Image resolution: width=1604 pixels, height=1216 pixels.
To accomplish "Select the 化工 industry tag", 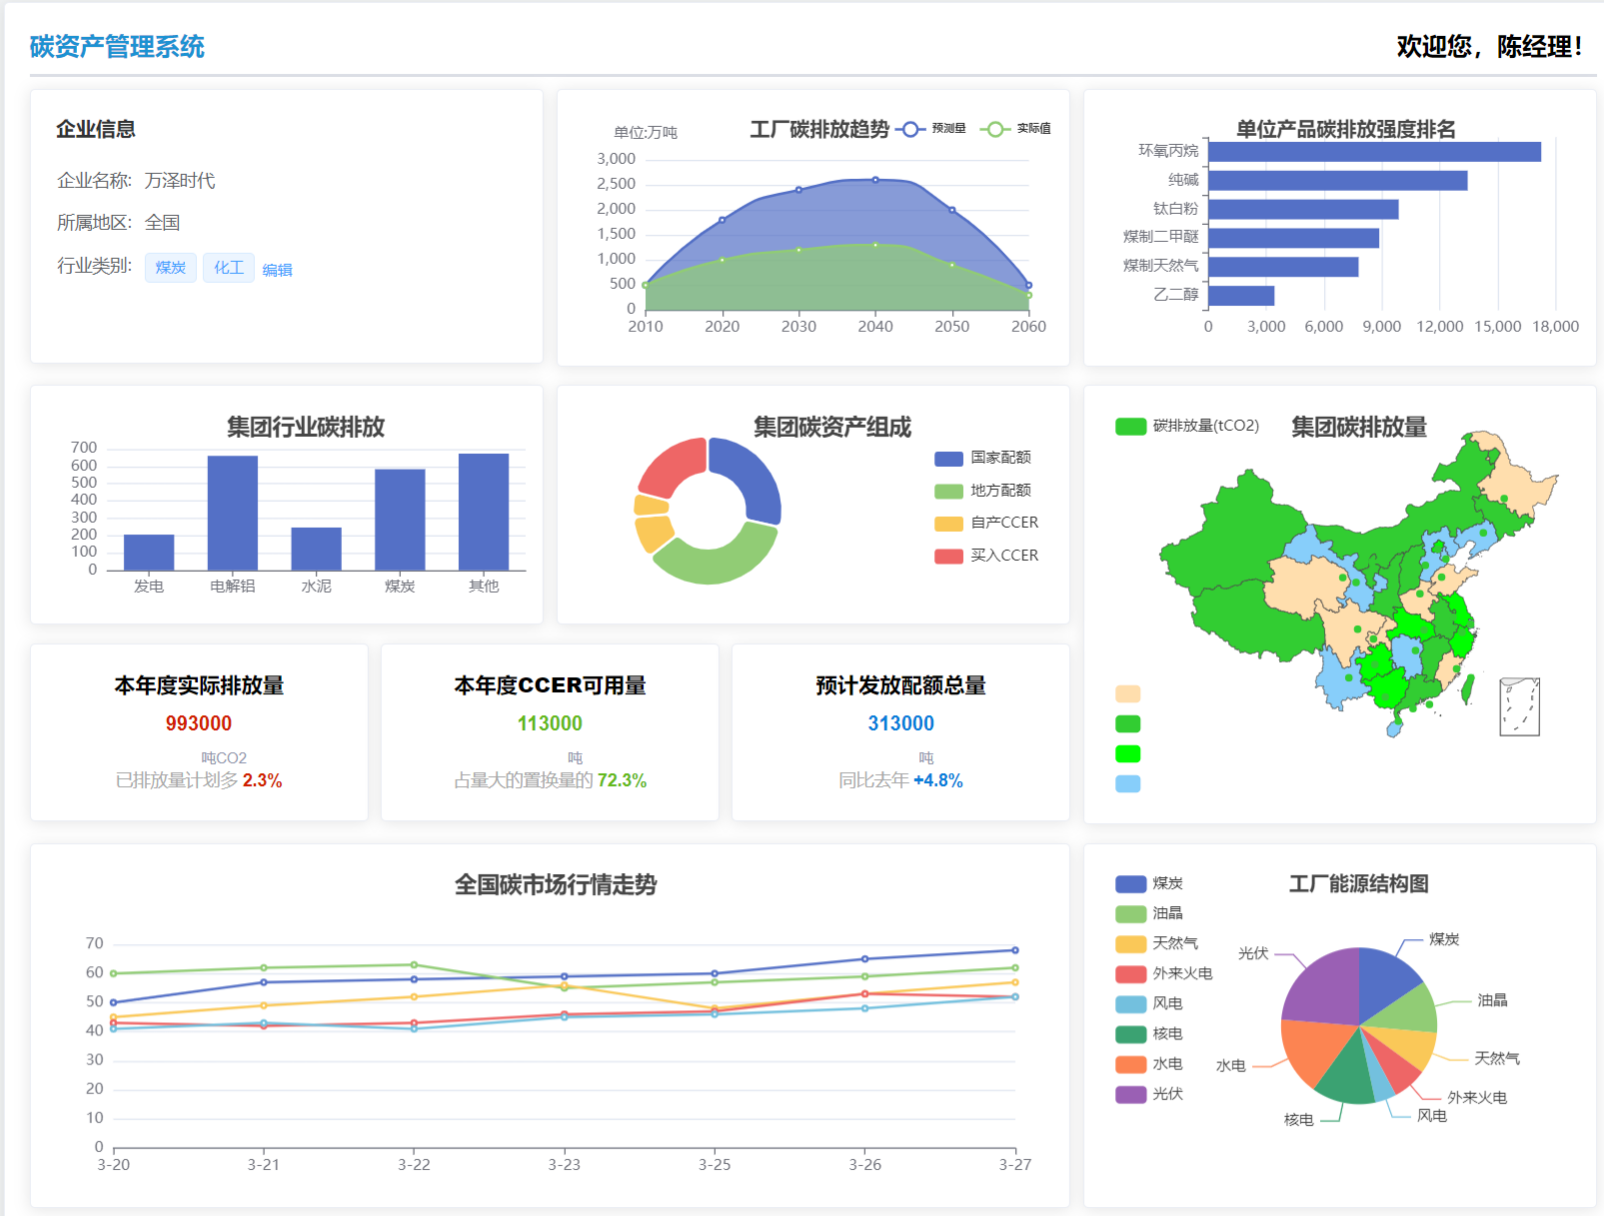I will pyautogui.click(x=228, y=268).
